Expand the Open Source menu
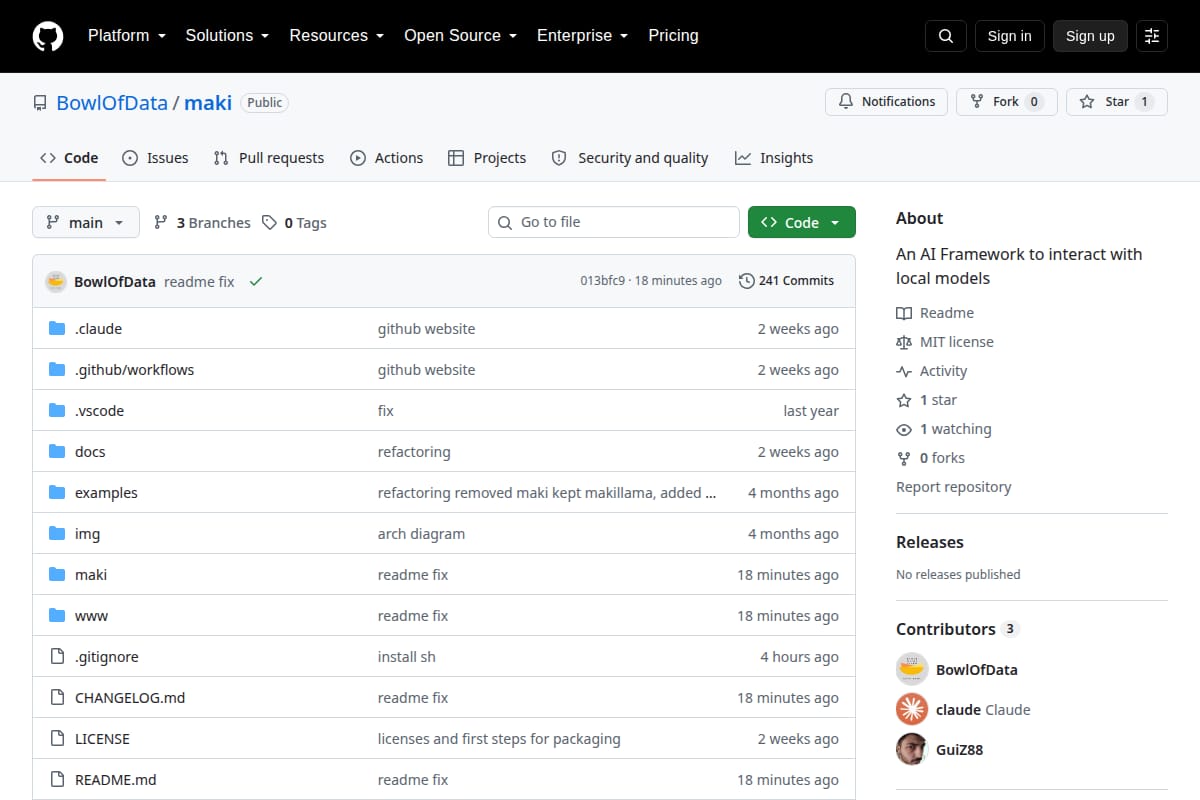Image resolution: width=1200 pixels, height=800 pixels. [460, 36]
